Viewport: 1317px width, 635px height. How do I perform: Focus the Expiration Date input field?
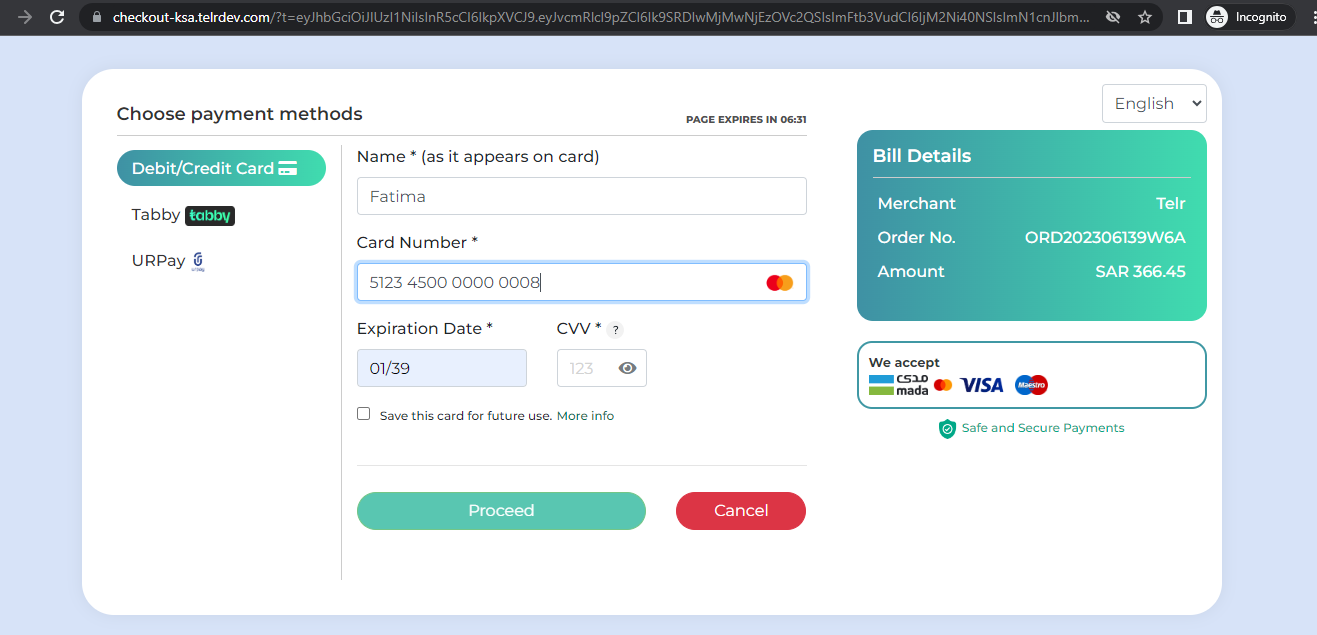pos(441,368)
